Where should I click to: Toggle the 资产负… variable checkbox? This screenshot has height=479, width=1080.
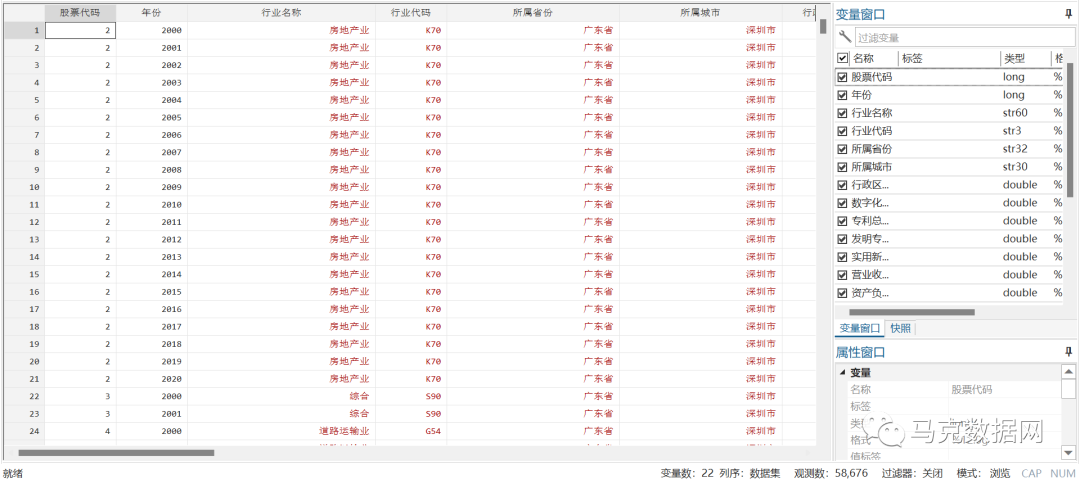point(842,292)
